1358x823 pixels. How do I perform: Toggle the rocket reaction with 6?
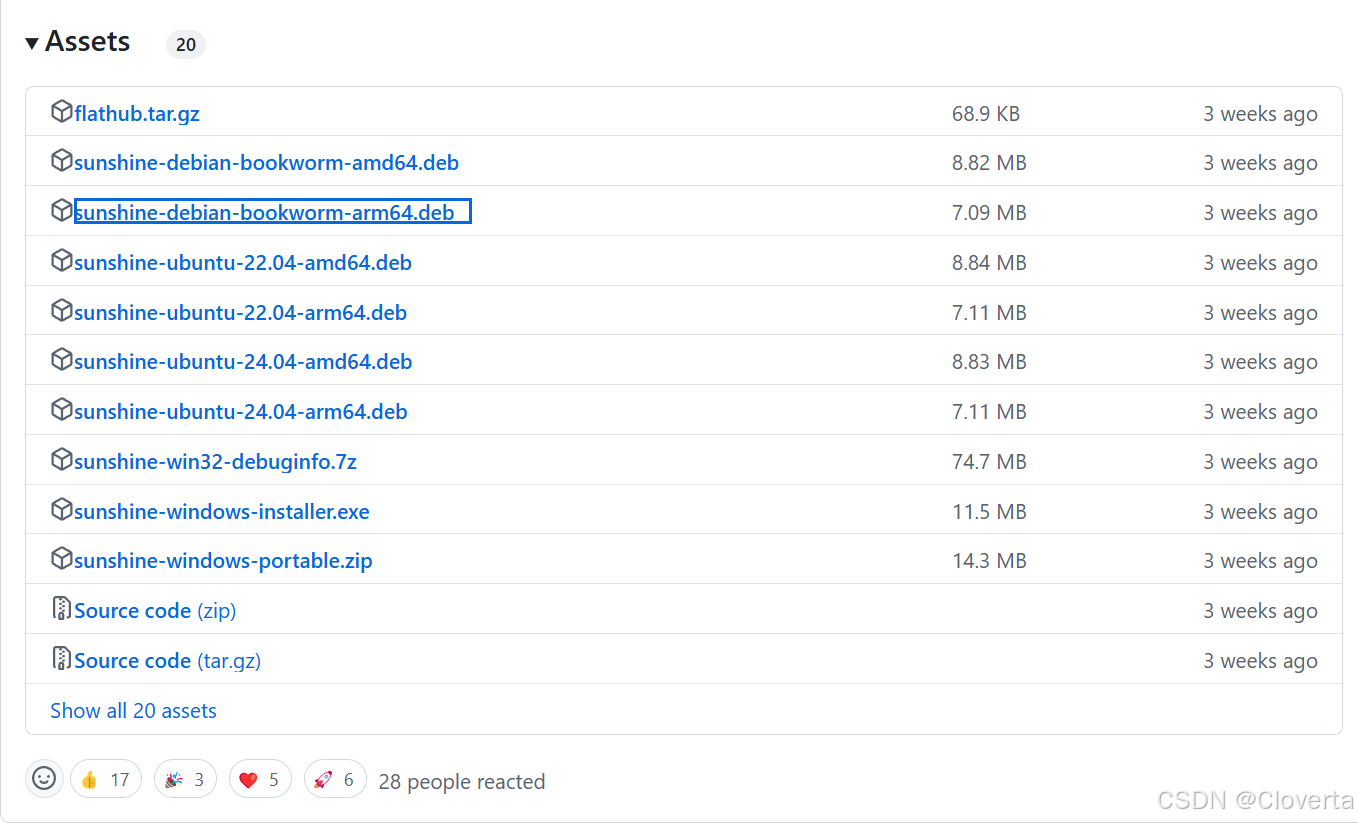click(x=335, y=779)
